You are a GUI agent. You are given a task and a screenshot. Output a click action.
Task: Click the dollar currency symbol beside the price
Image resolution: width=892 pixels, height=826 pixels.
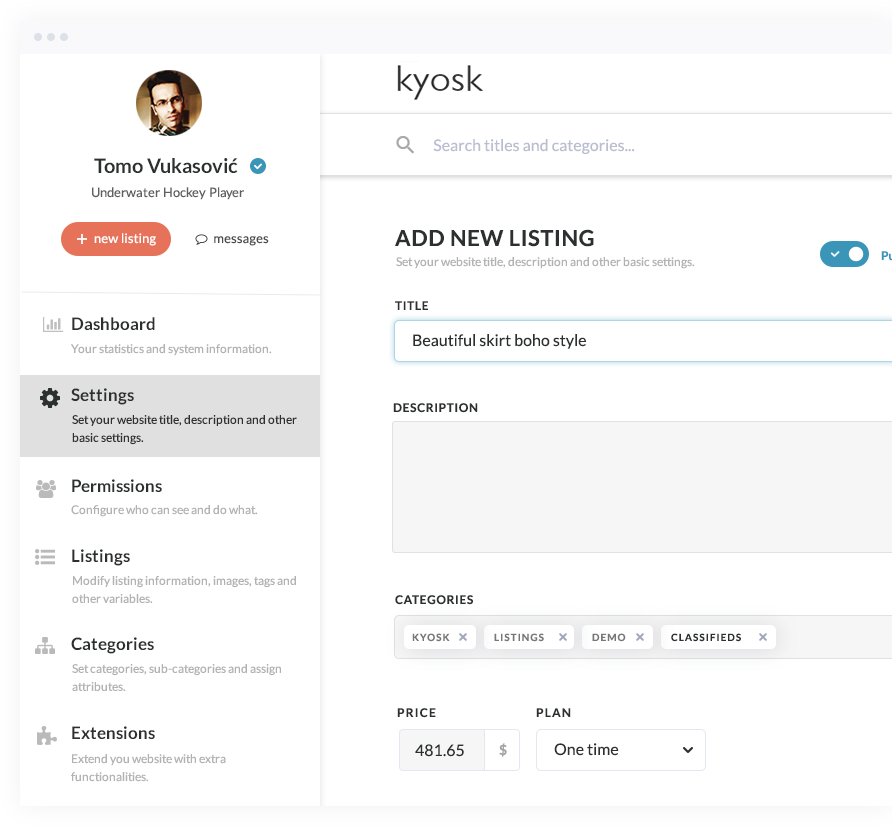505,750
